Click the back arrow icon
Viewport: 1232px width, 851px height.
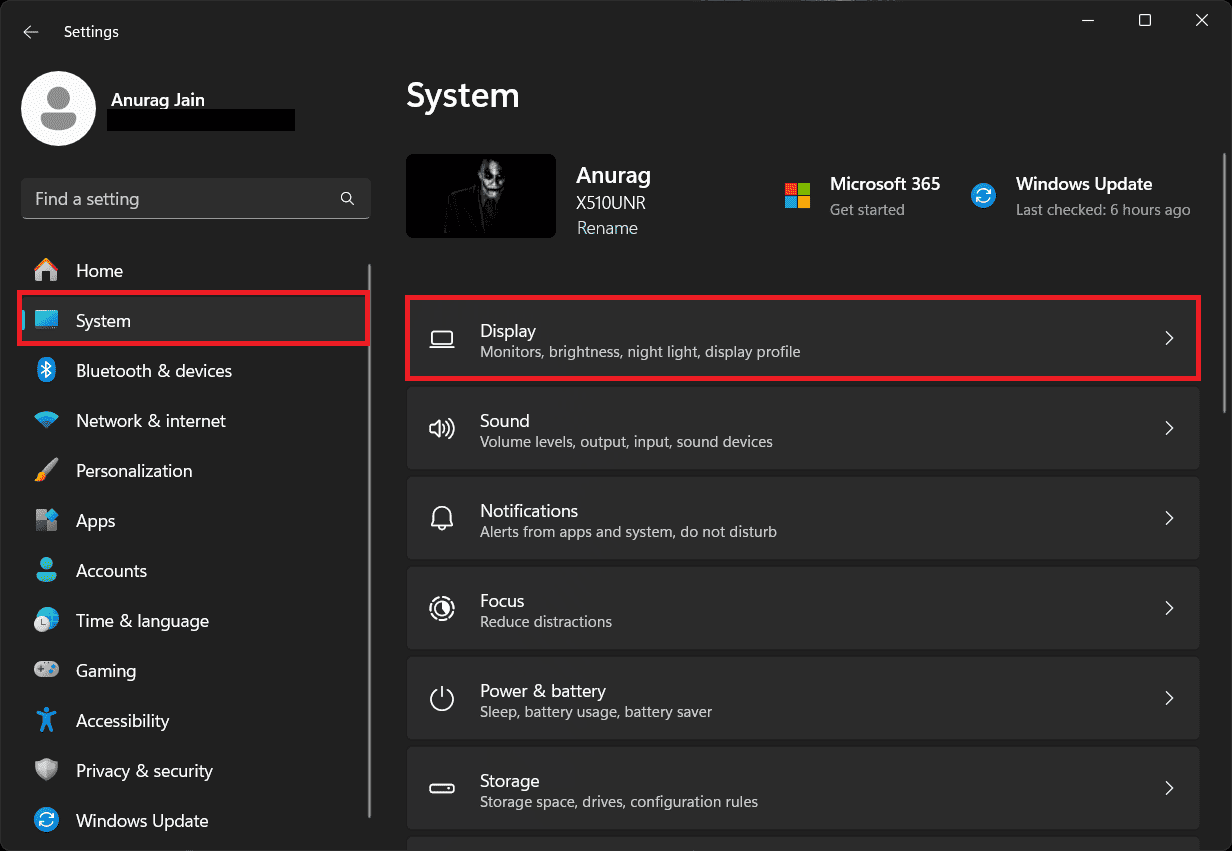point(31,32)
